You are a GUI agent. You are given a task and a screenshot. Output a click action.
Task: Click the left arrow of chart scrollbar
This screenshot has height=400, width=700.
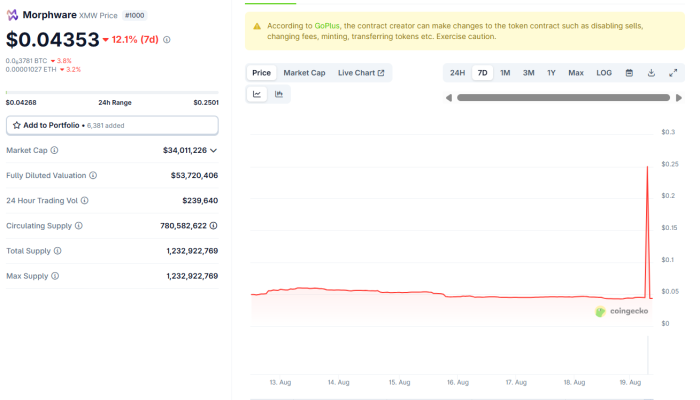pyautogui.click(x=449, y=97)
